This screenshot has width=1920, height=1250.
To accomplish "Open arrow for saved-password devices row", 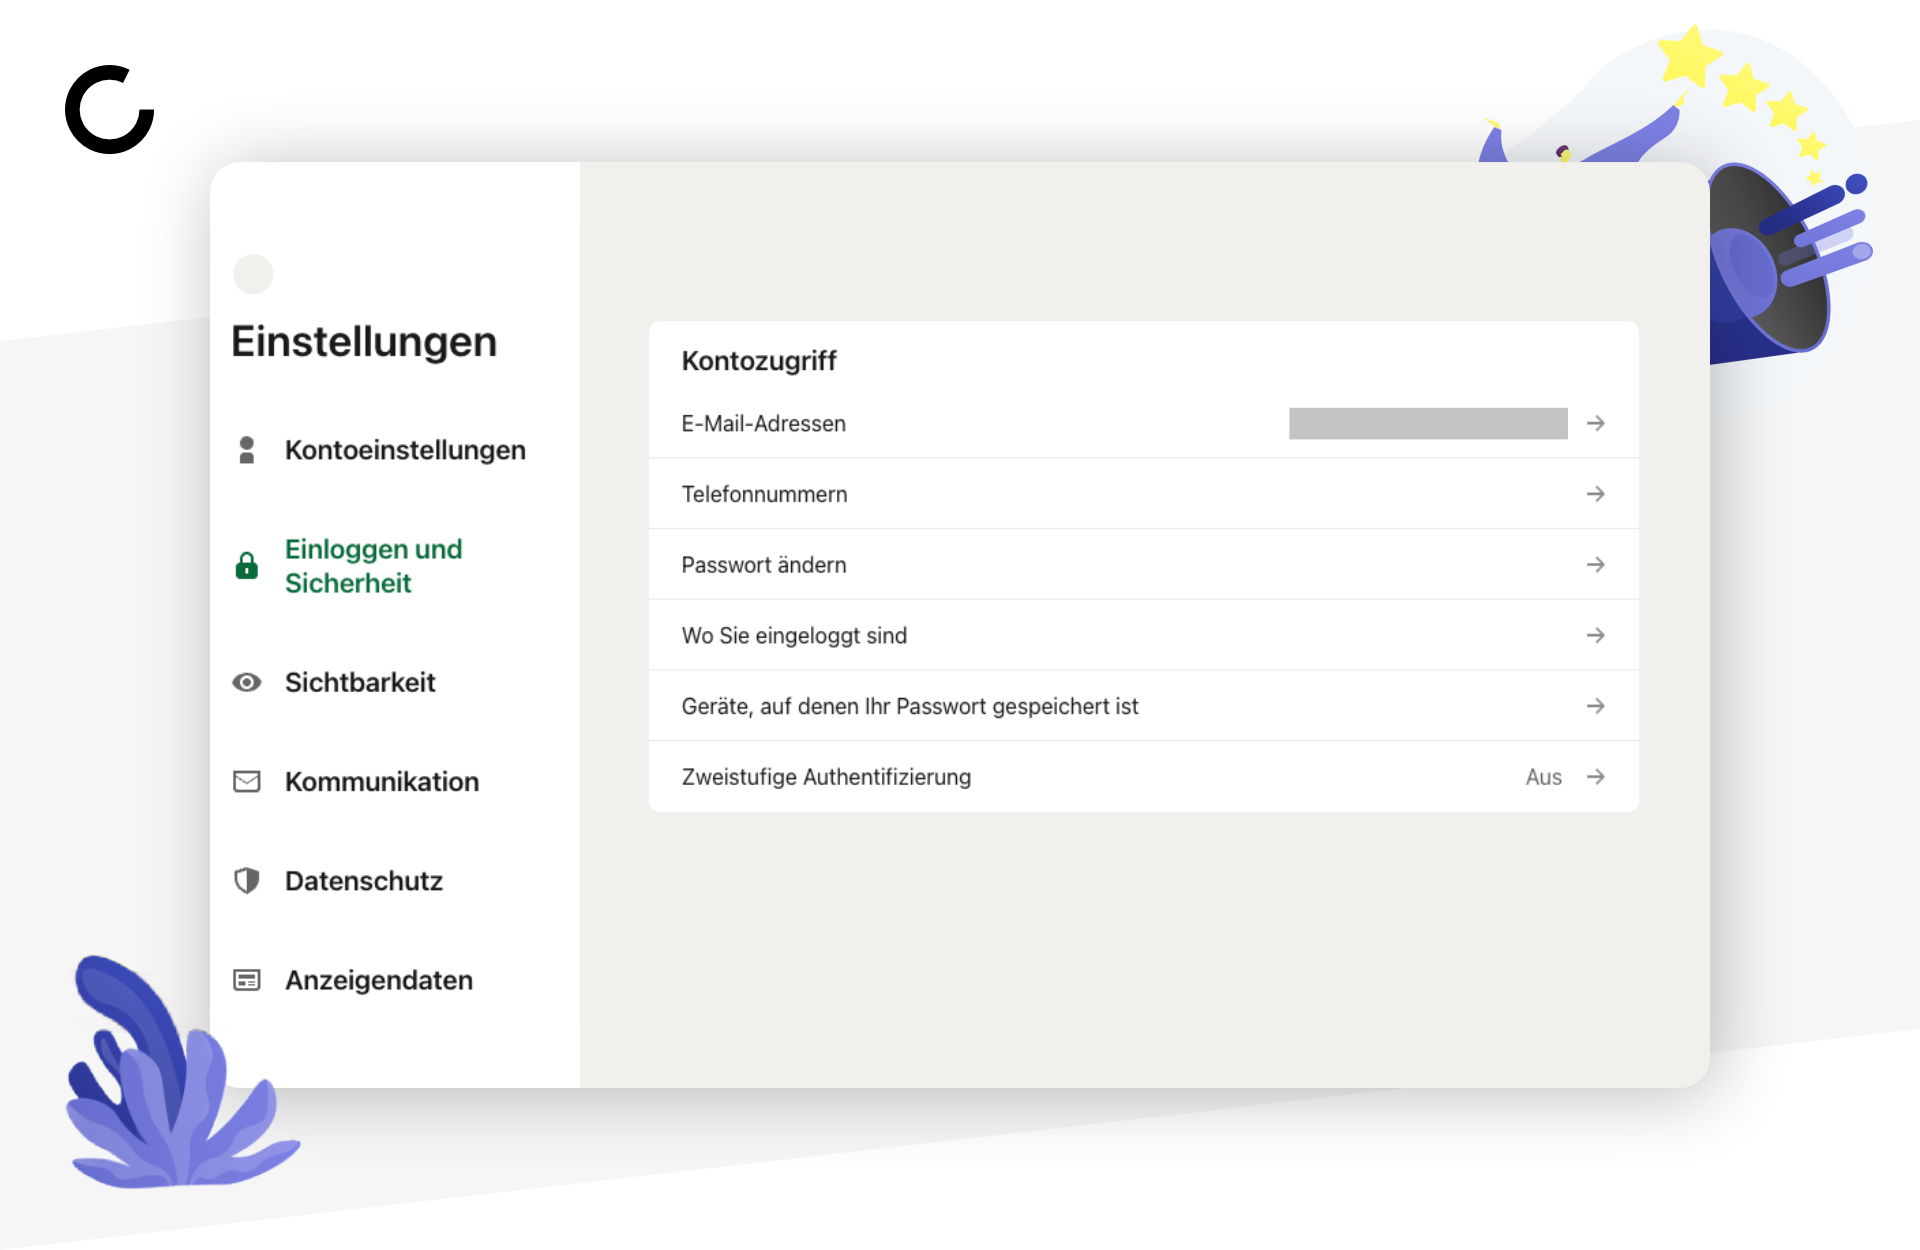I will 1596,706.
